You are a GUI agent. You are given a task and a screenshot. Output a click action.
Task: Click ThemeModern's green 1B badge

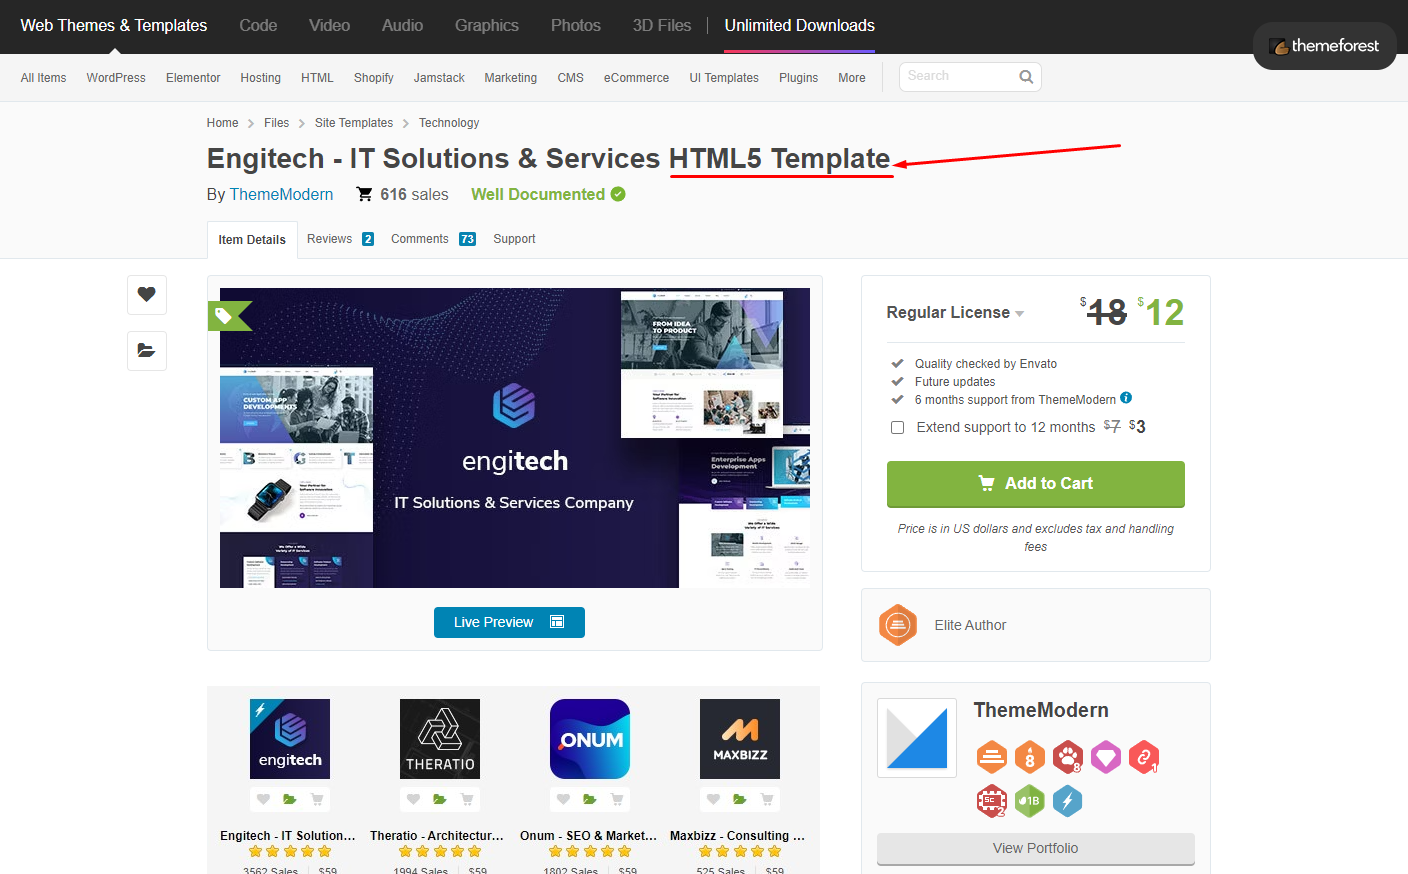click(x=1030, y=801)
